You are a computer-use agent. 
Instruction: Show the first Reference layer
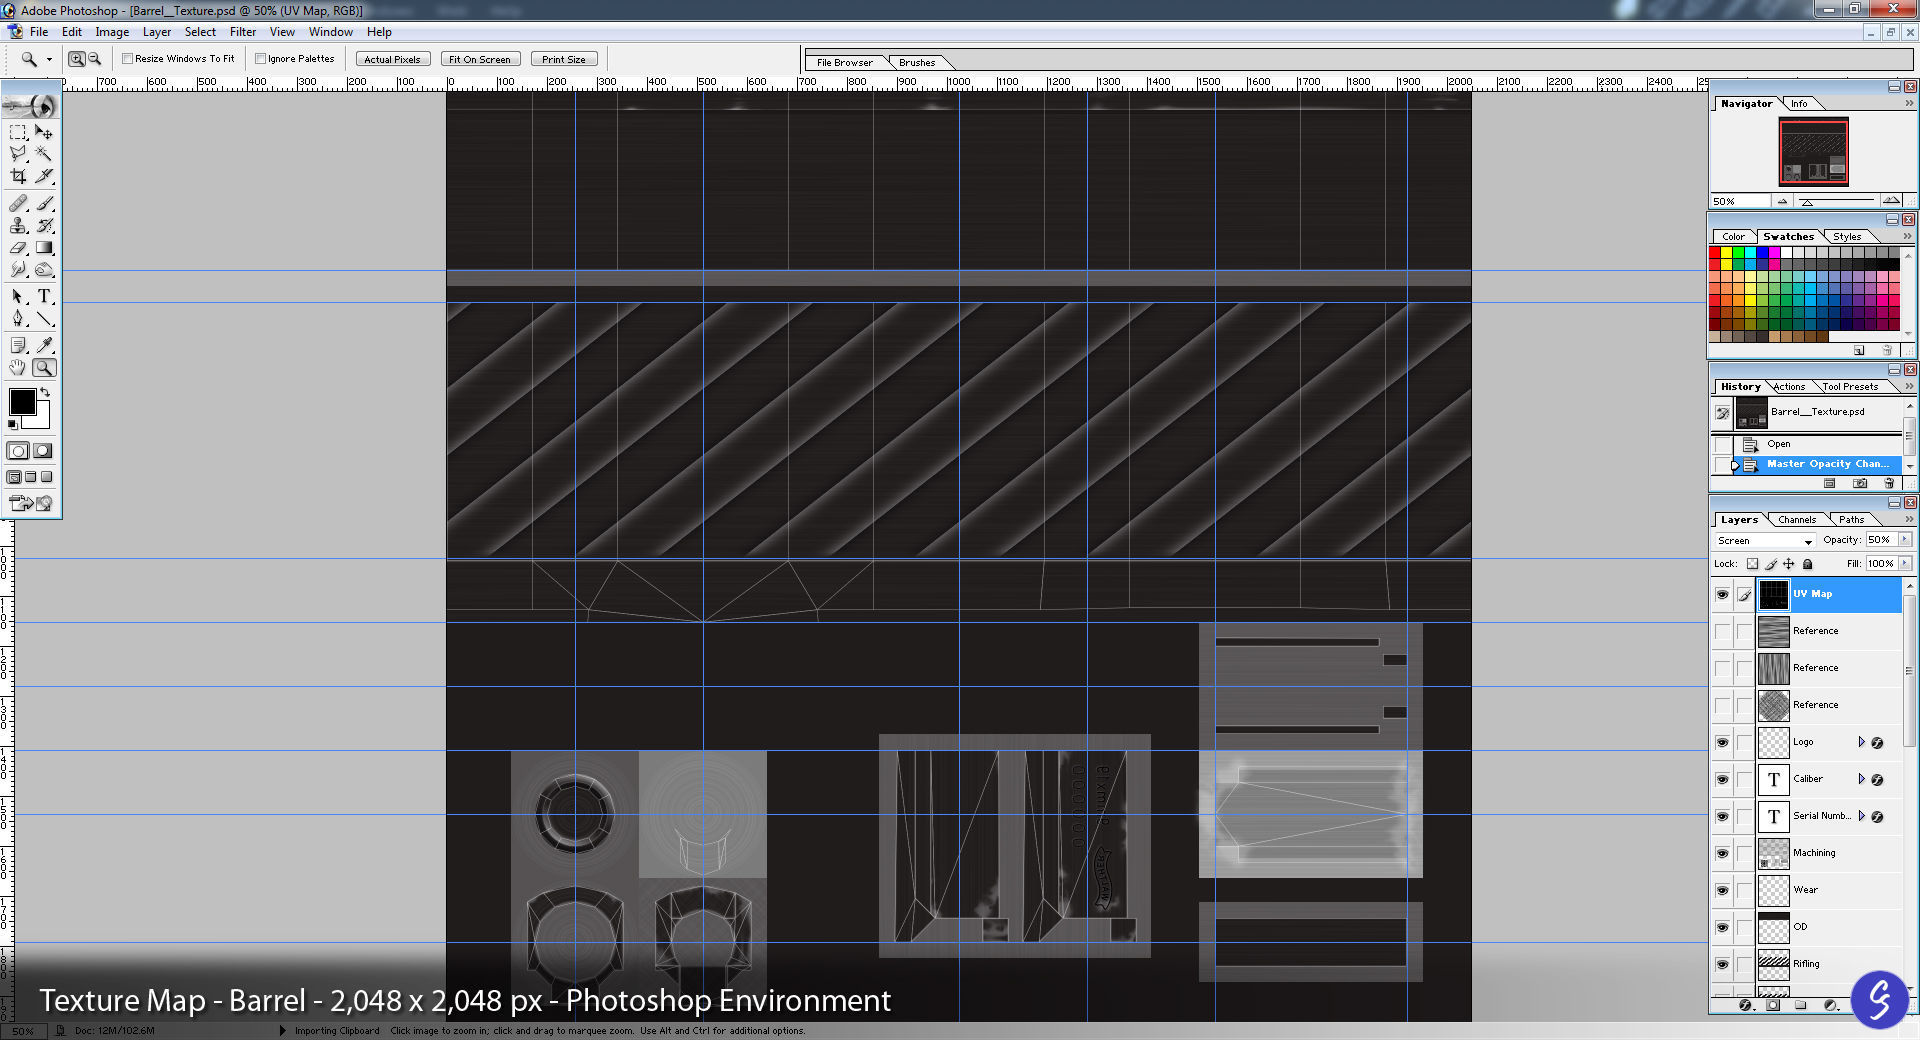[1722, 631]
